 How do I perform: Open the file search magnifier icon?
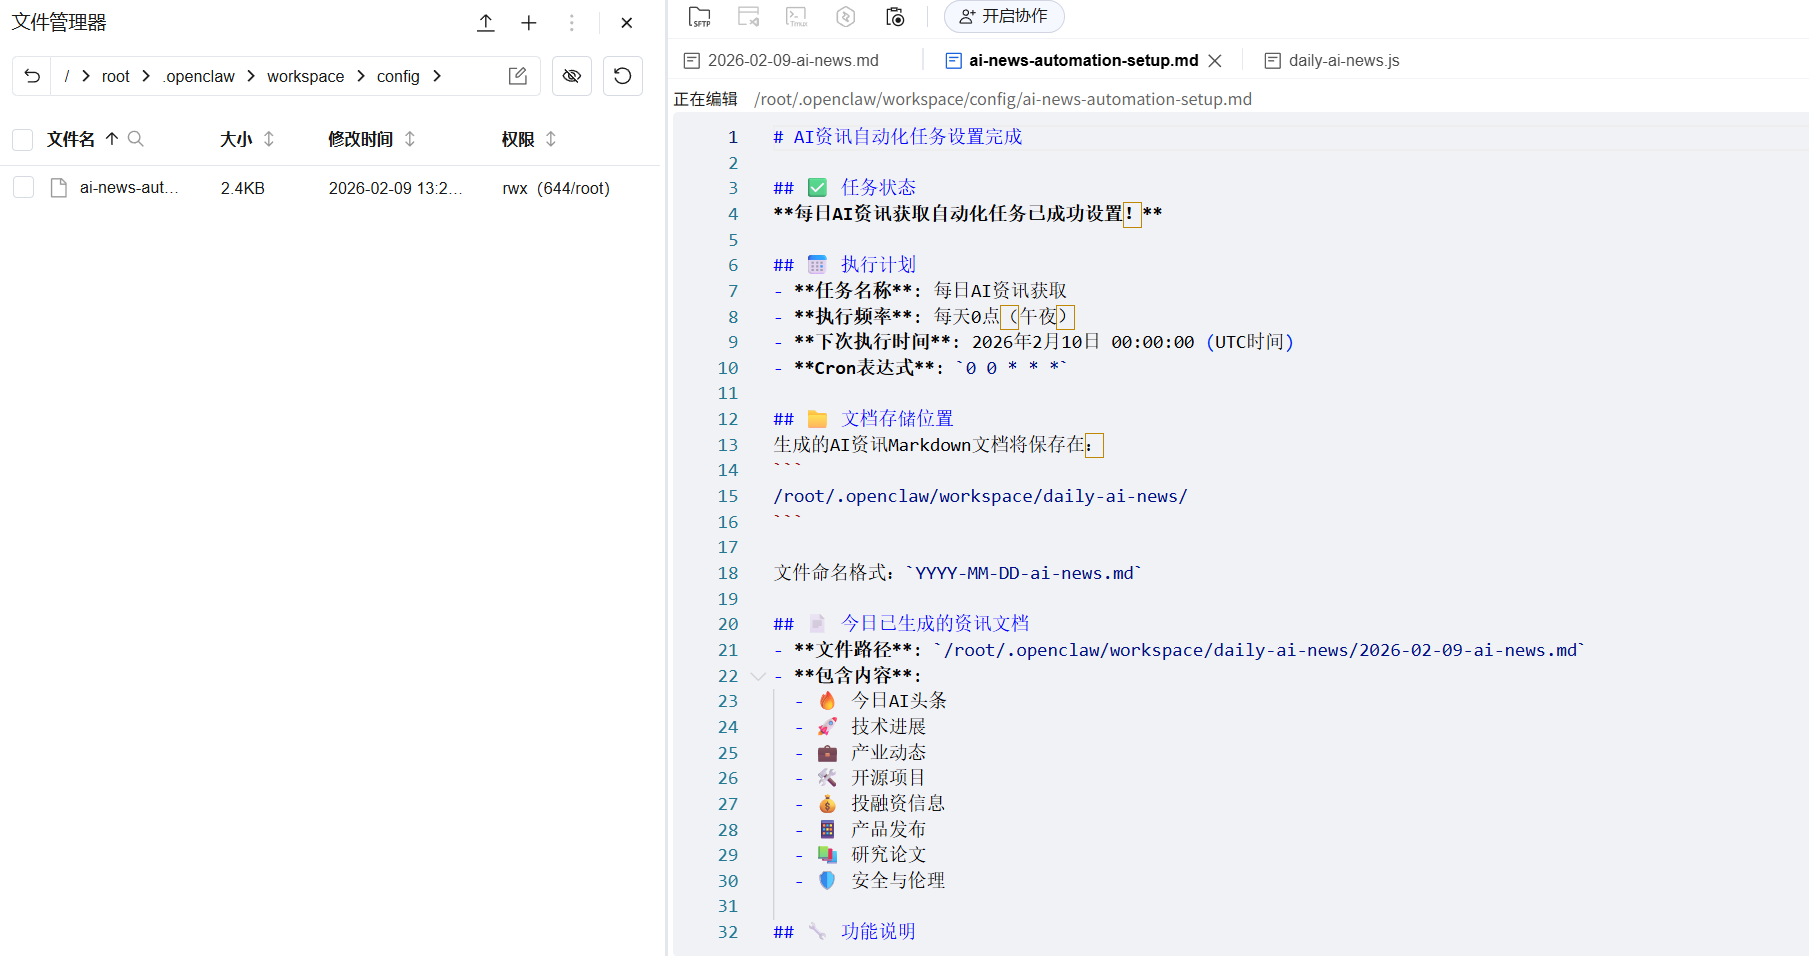[x=137, y=139]
